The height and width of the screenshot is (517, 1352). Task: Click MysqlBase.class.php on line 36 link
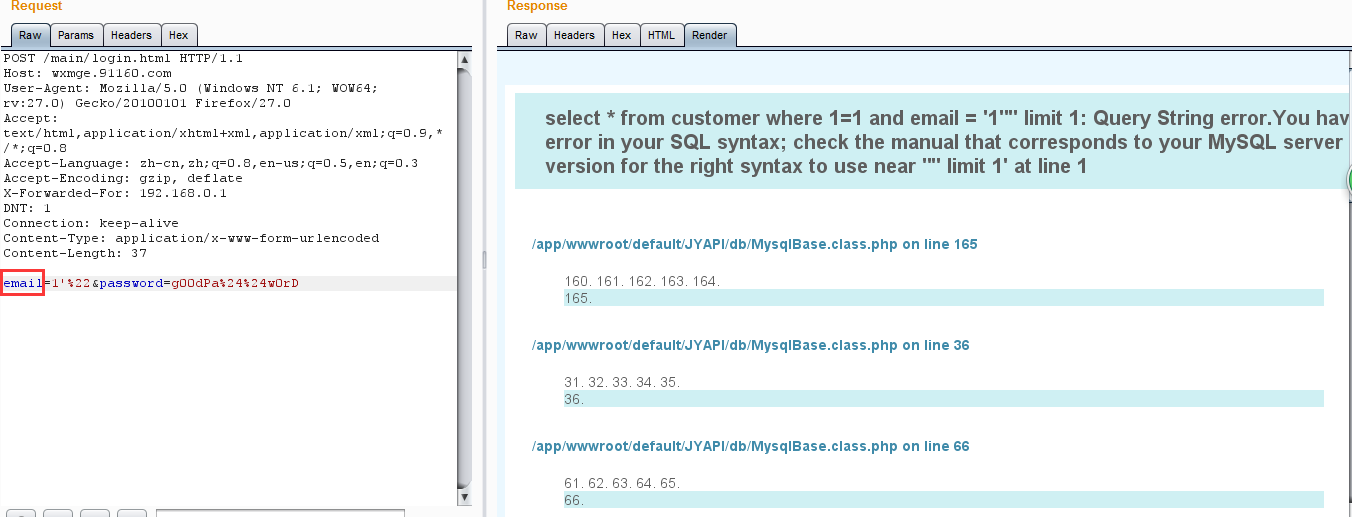(x=751, y=345)
